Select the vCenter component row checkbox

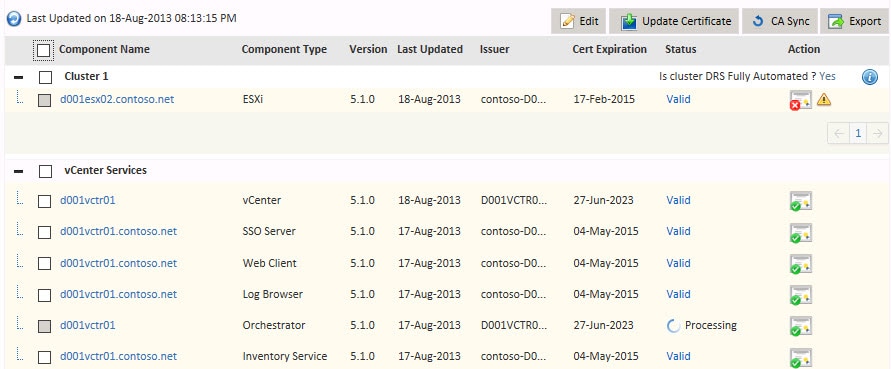[x=44, y=201]
